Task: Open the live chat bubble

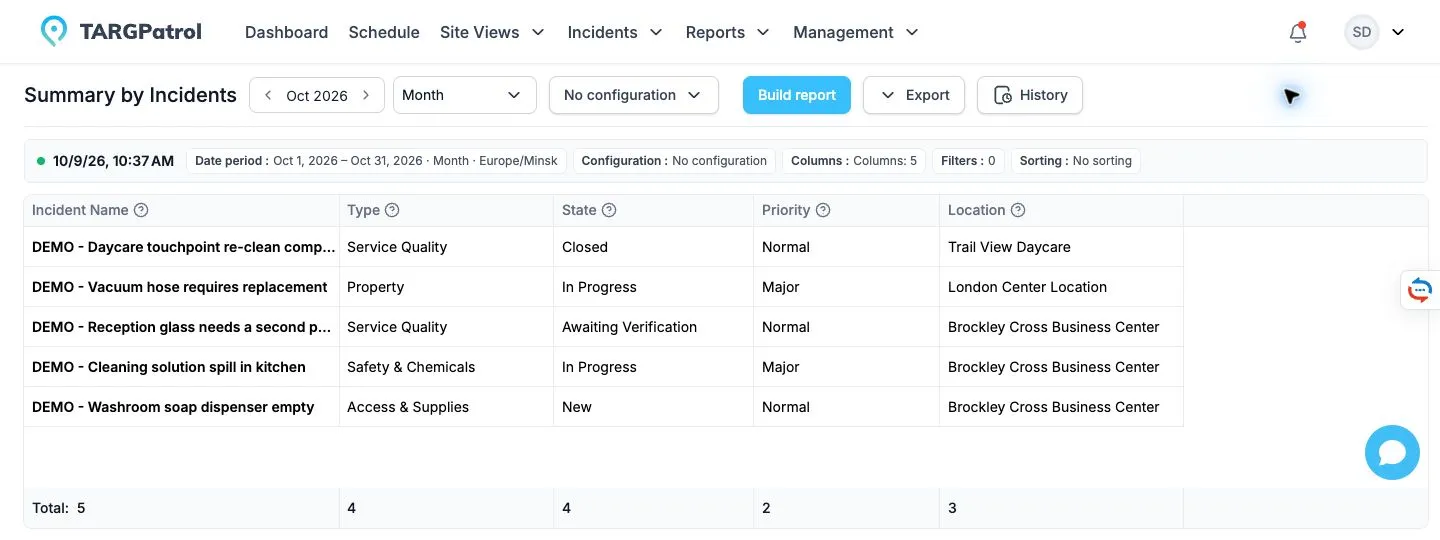Action: coord(1392,452)
